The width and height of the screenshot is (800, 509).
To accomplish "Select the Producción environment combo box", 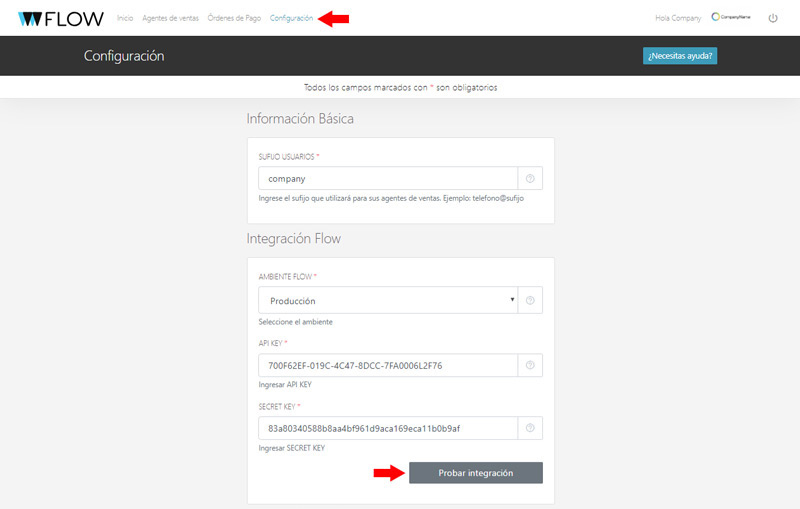I will click(388, 300).
